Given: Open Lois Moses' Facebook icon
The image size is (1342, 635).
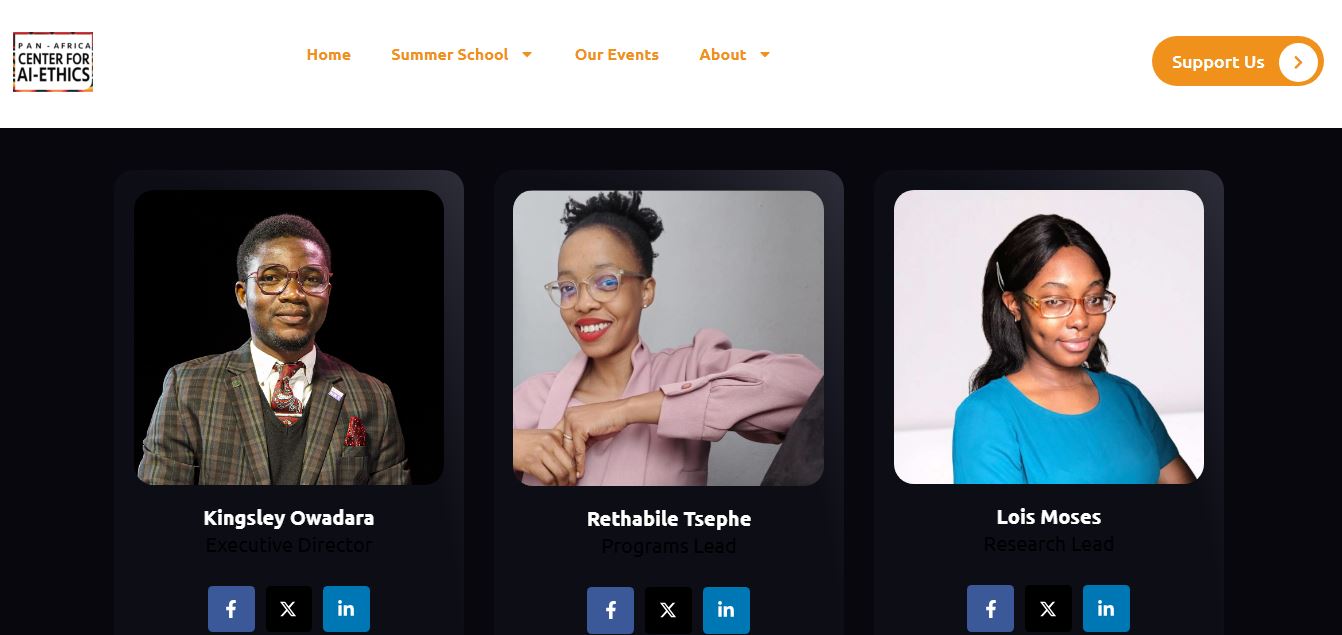Looking at the screenshot, I should (990, 608).
